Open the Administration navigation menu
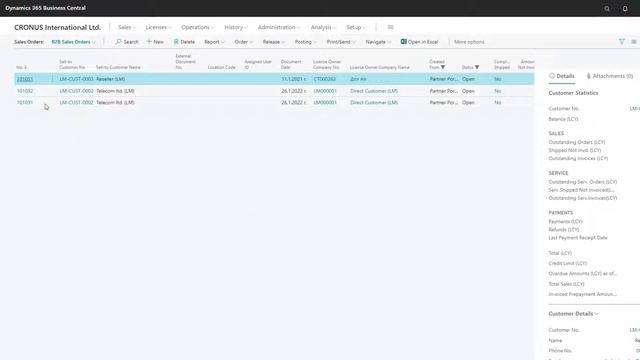640x360 pixels. coord(279,27)
